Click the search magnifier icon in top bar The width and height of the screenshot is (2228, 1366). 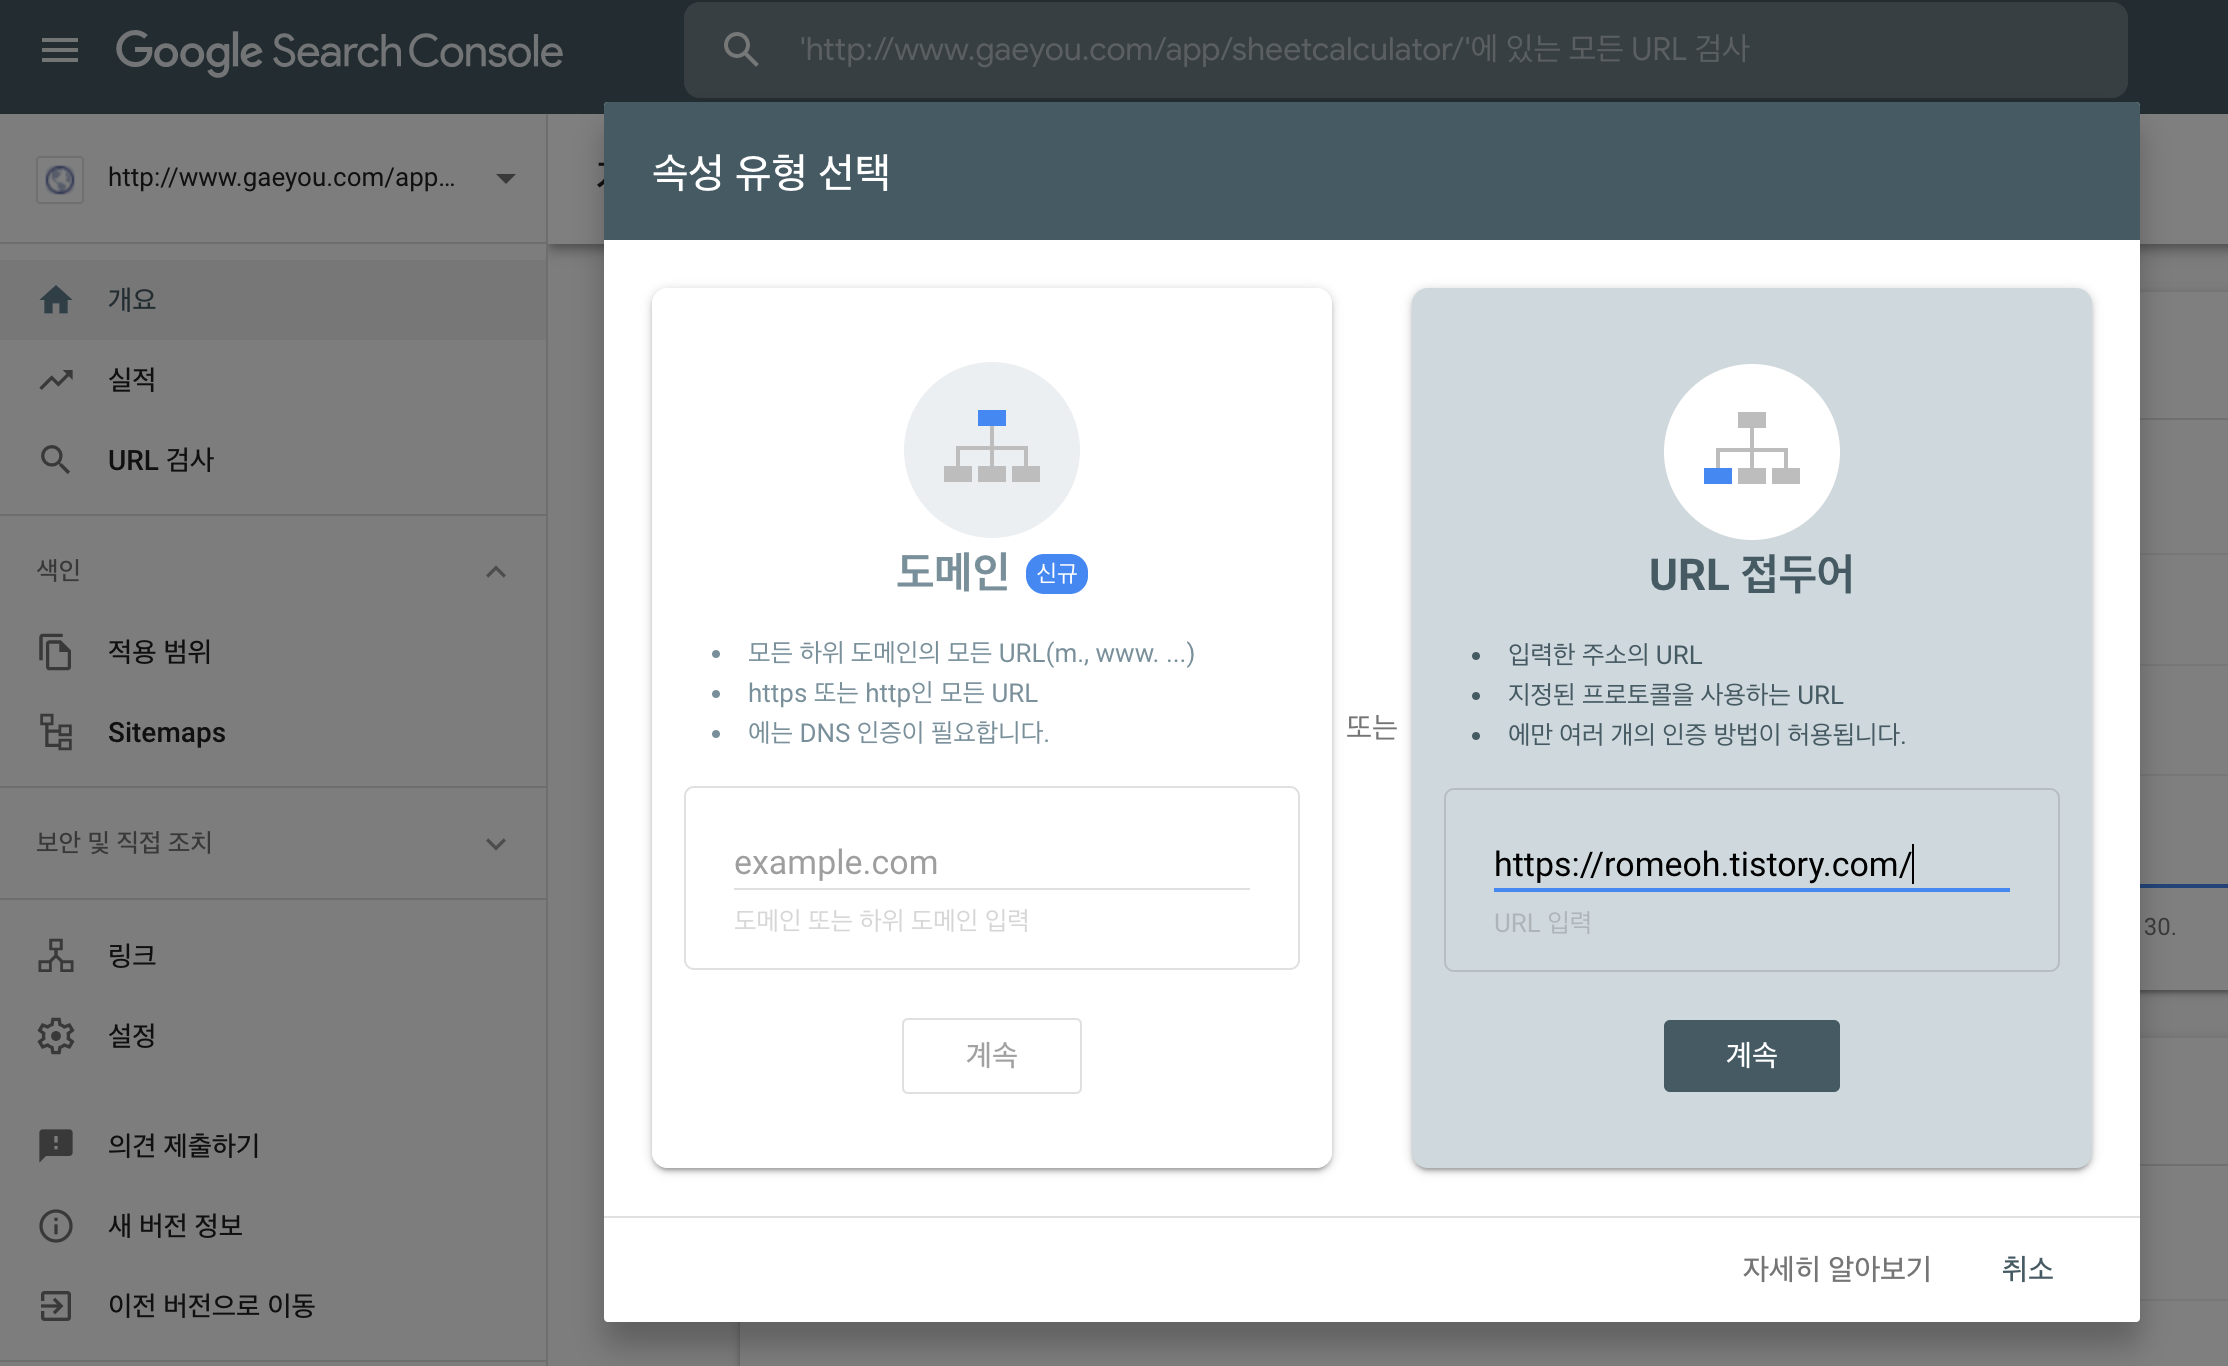[x=740, y=49]
